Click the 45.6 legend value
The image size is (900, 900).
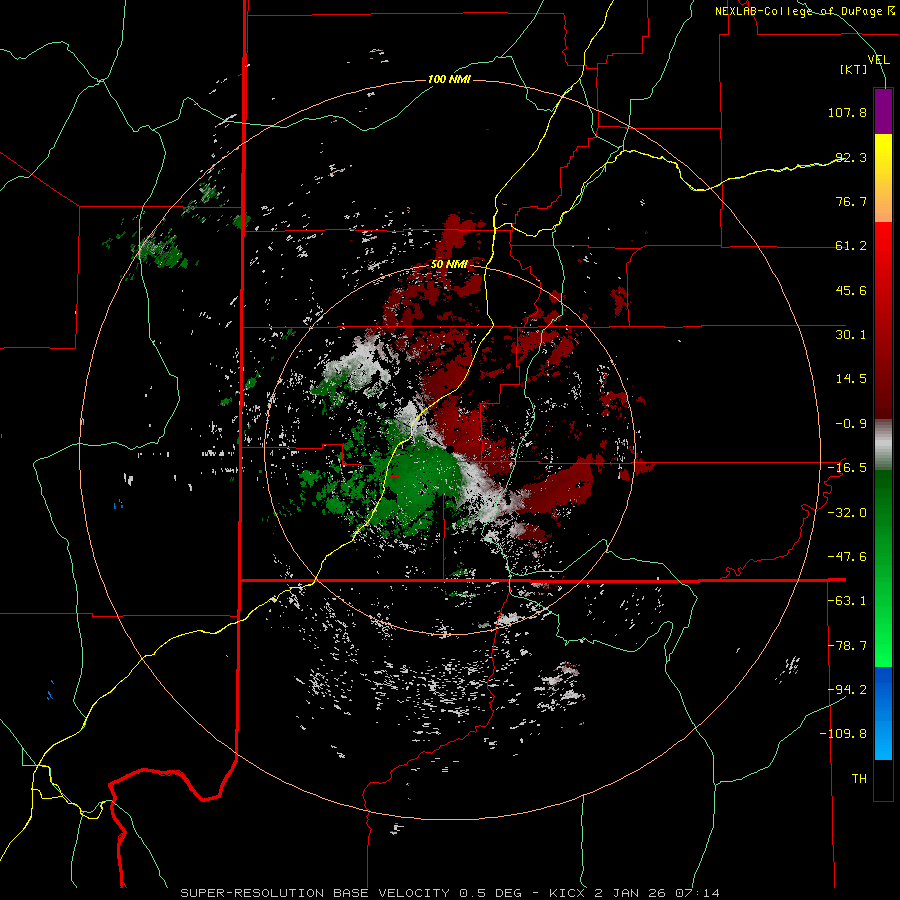tap(851, 290)
